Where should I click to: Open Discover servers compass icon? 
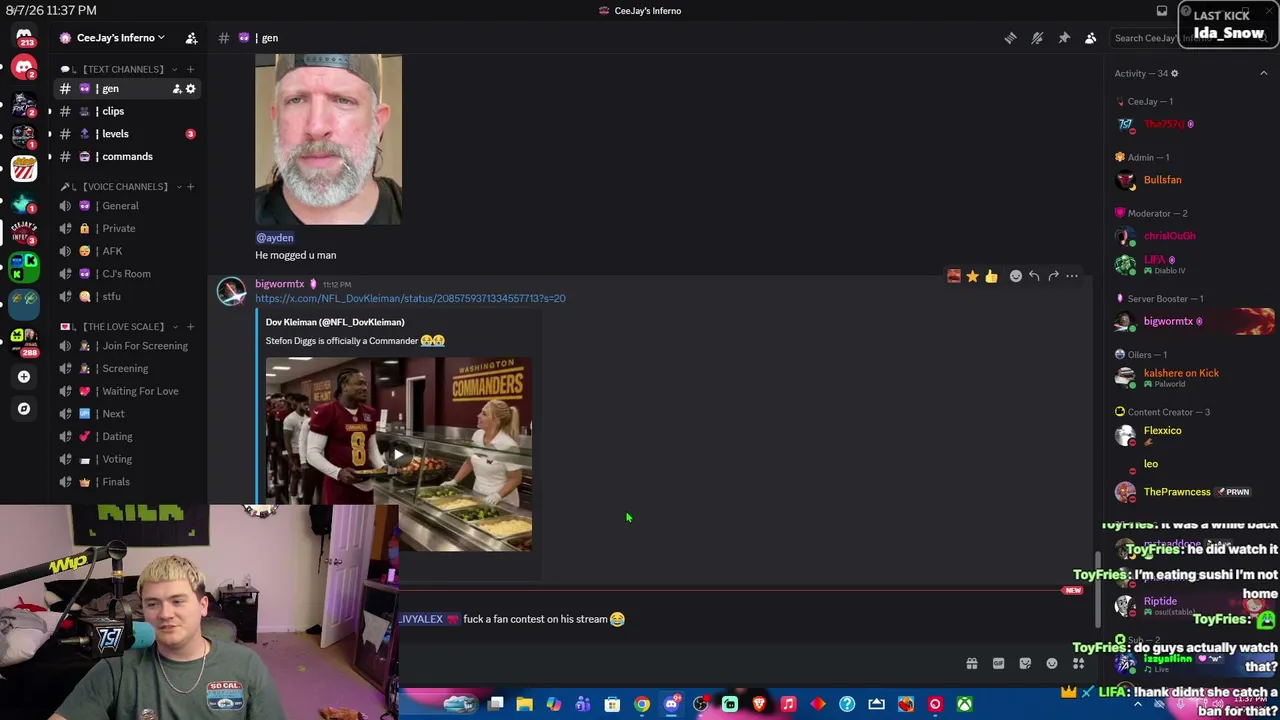point(24,408)
